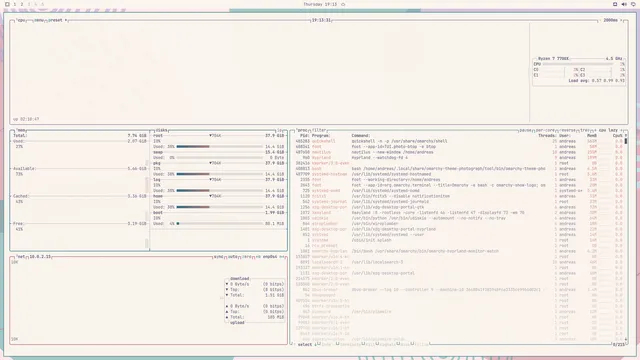Select the systemd-journald process row
Viewport: 640px width, 360px height.
pyautogui.click(x=459, y=202)
